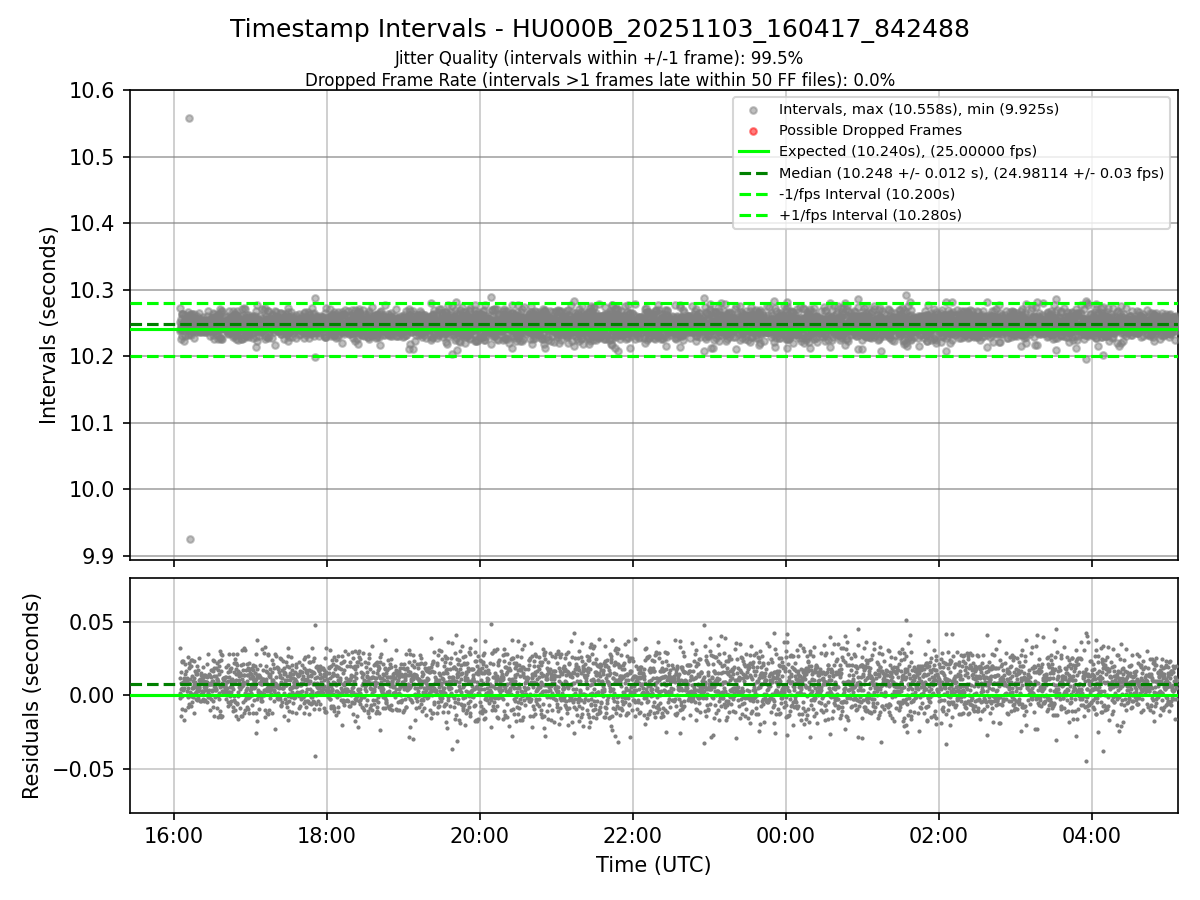Select the Dropped Frame Rate 0.0% subtitle

point(599,80)
